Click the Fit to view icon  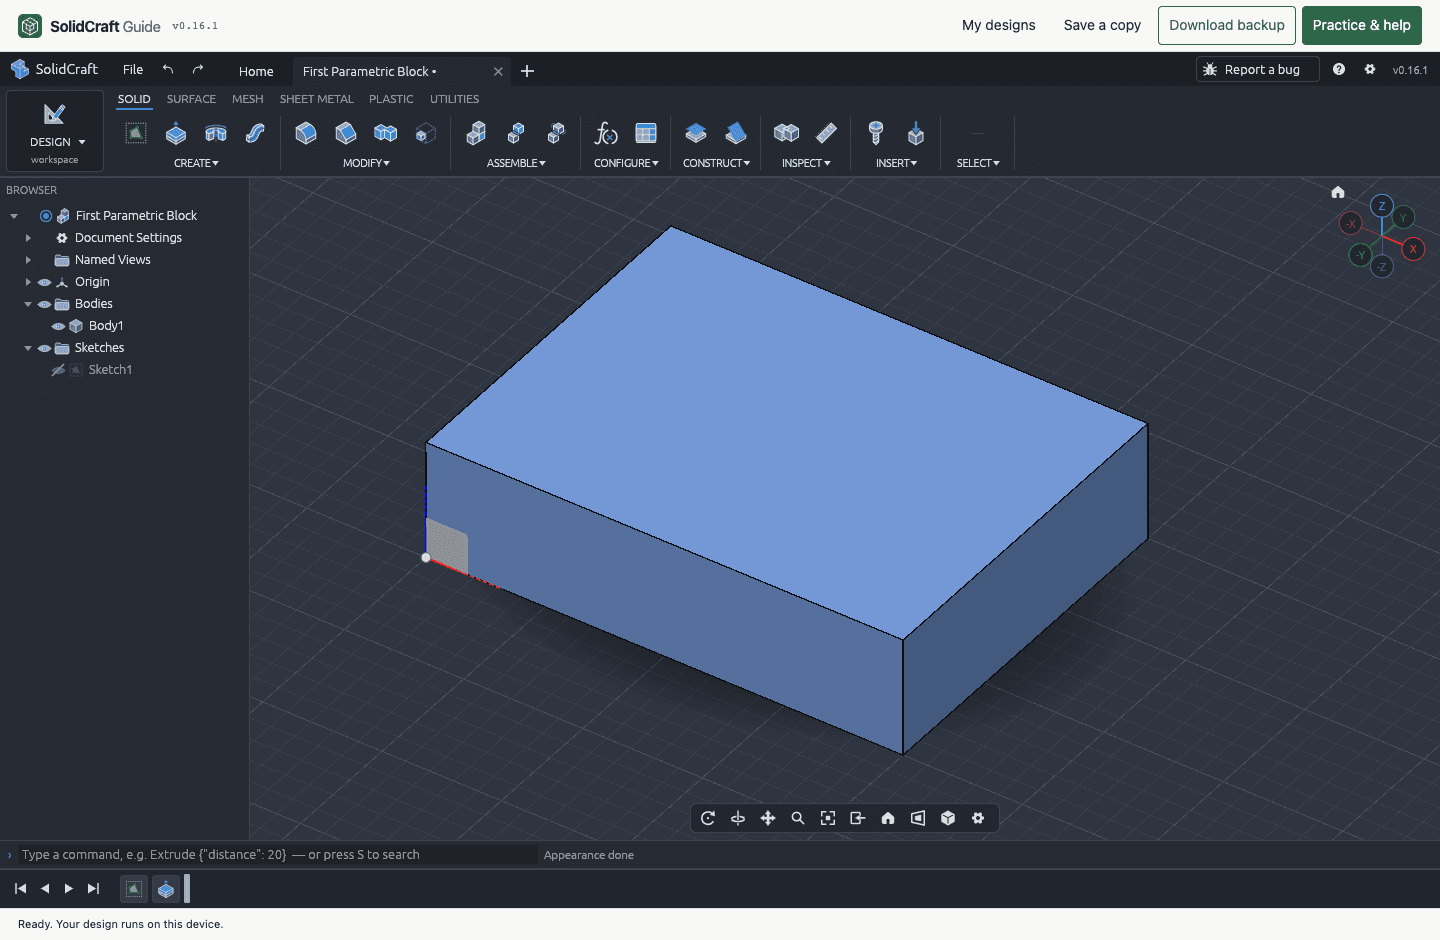(828, 818)
